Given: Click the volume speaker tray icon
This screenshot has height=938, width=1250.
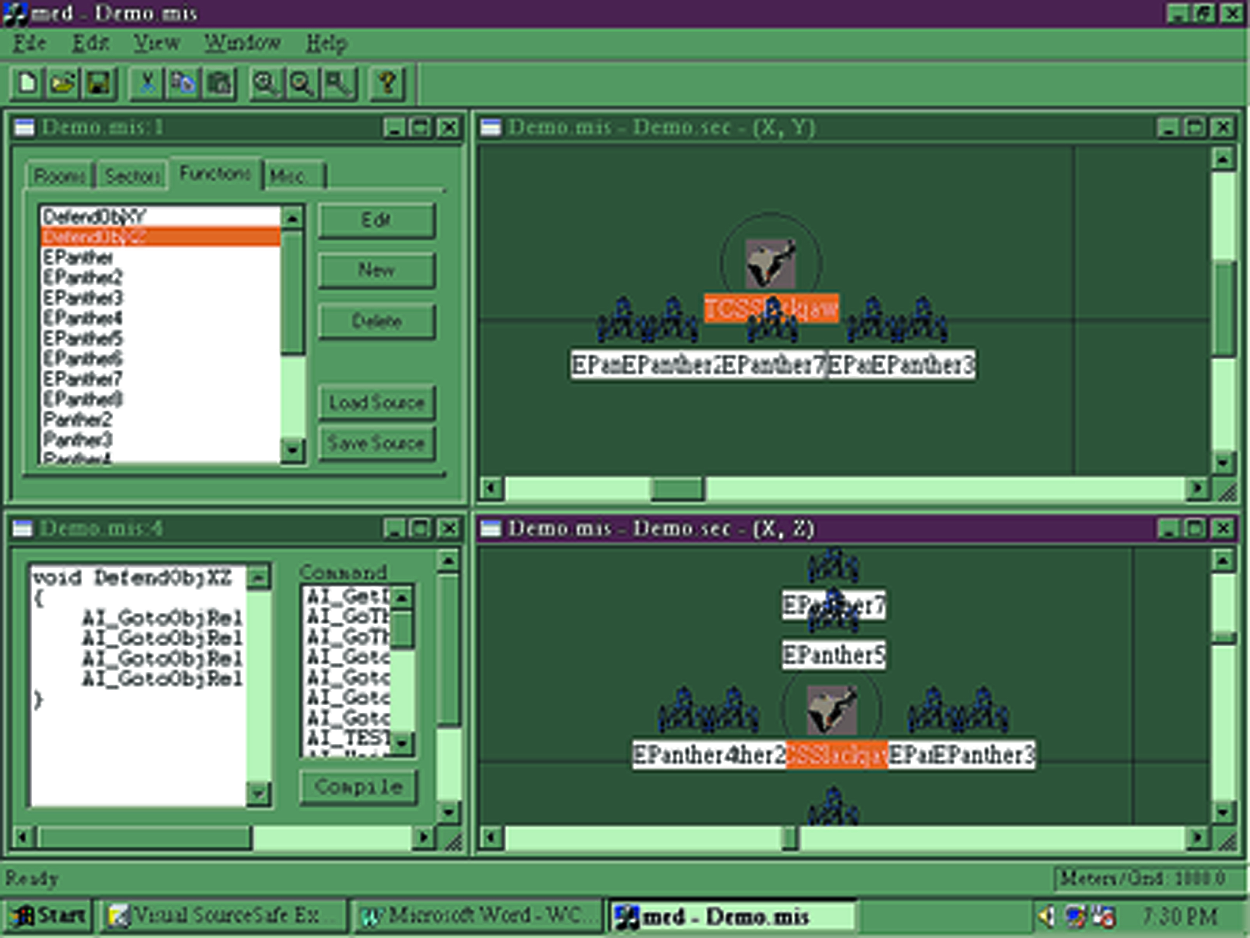Looking at the screenshot, I should (x=1047, y=915).
